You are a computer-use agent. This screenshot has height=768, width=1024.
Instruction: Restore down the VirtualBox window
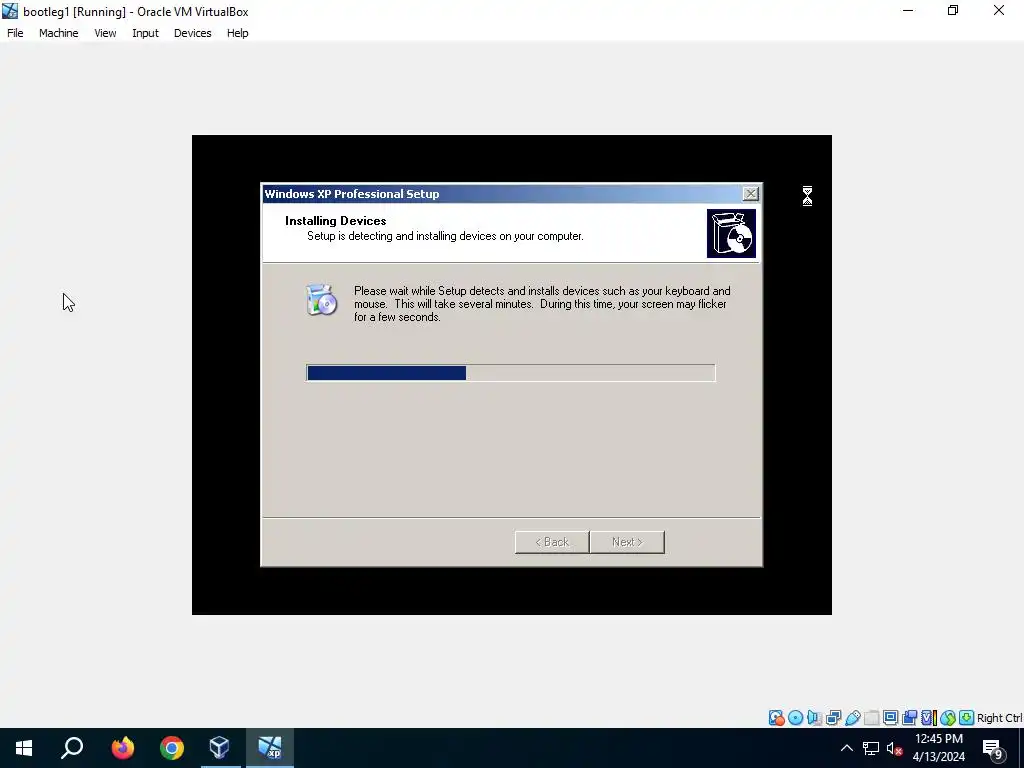coord(953,10)
